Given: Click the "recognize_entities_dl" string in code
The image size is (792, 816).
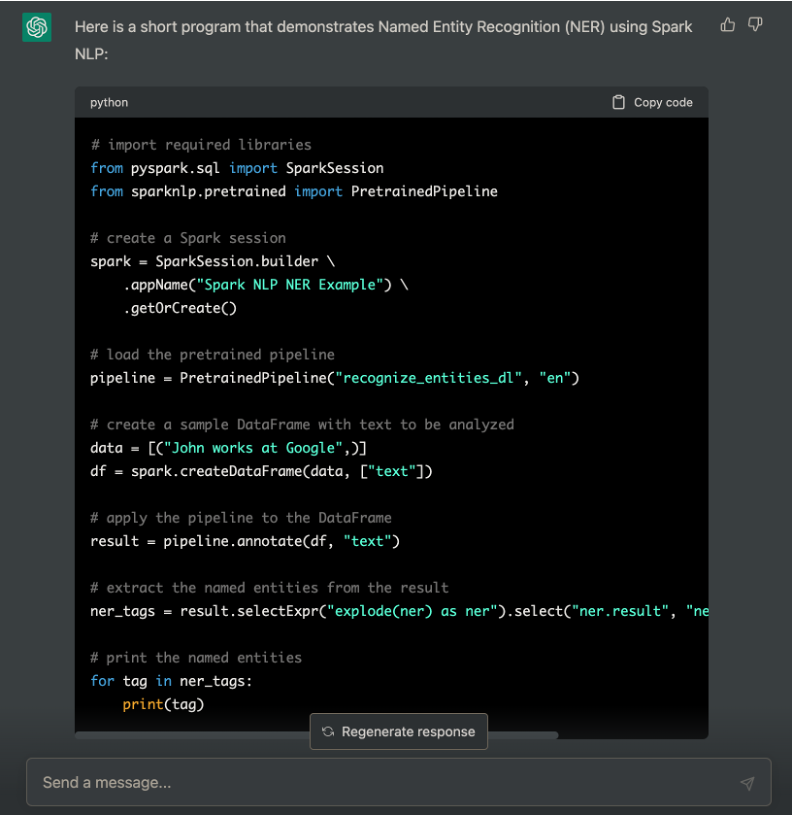Looking at the screenshot, I should click(428, 378).
